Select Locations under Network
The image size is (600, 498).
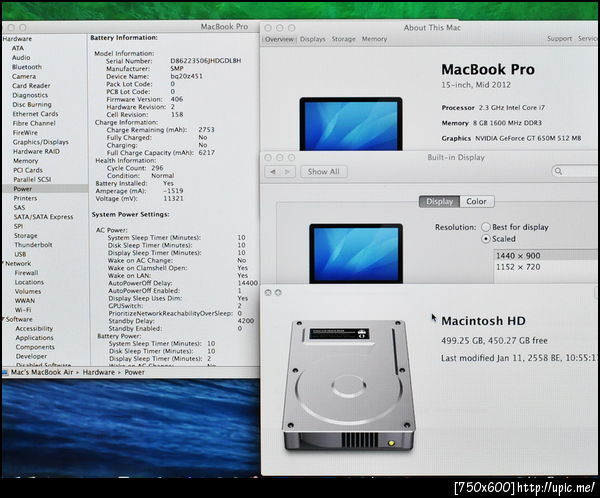pos(29,282)
